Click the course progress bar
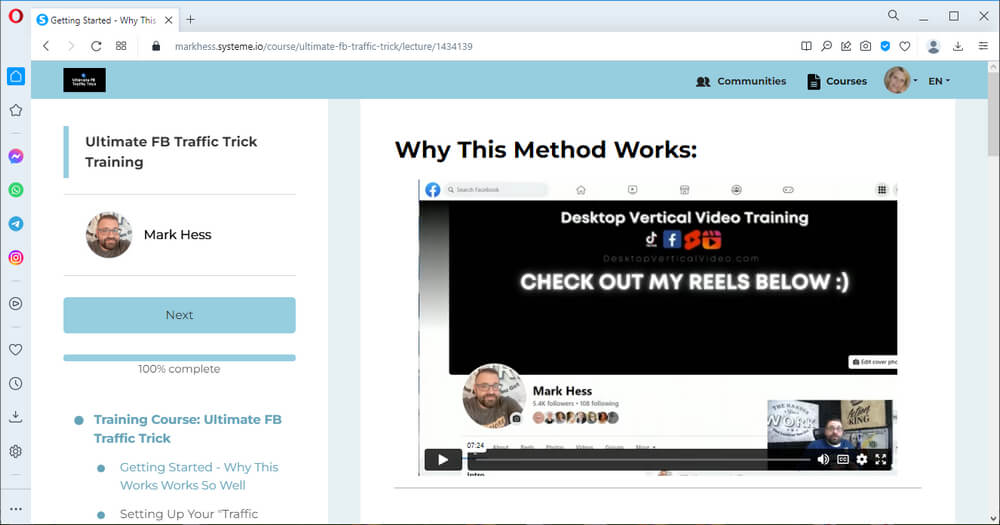1000x525 pixels. click(179, 358)
